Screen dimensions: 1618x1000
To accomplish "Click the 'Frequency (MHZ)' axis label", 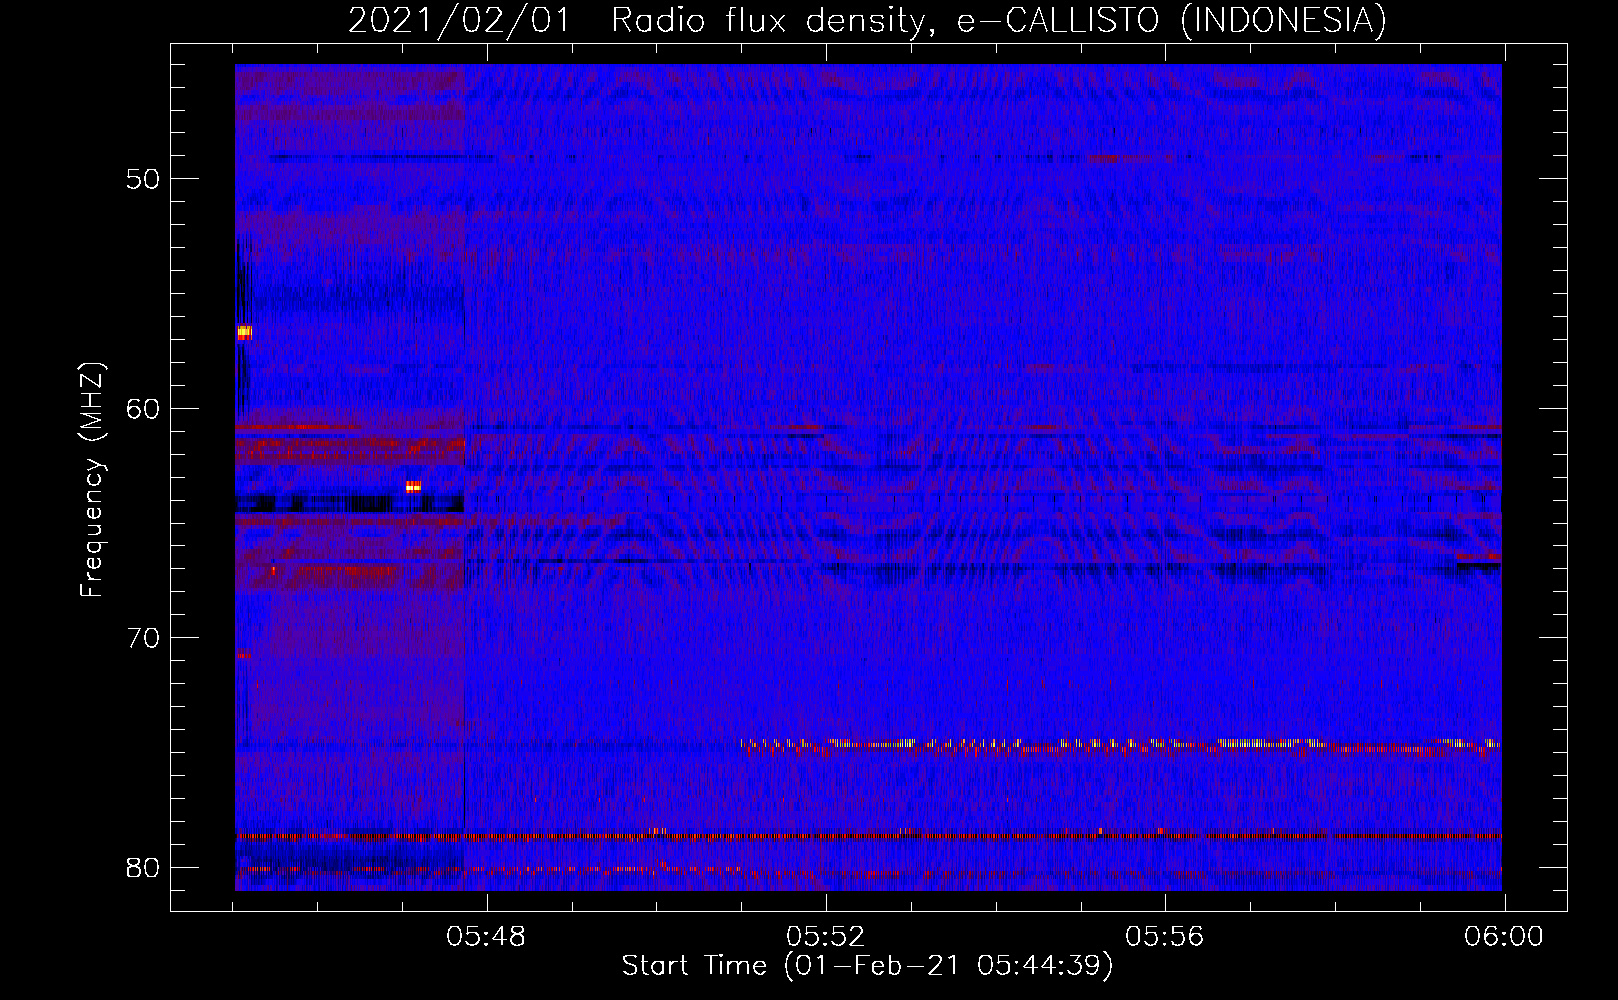I will [x=92, y=480].
